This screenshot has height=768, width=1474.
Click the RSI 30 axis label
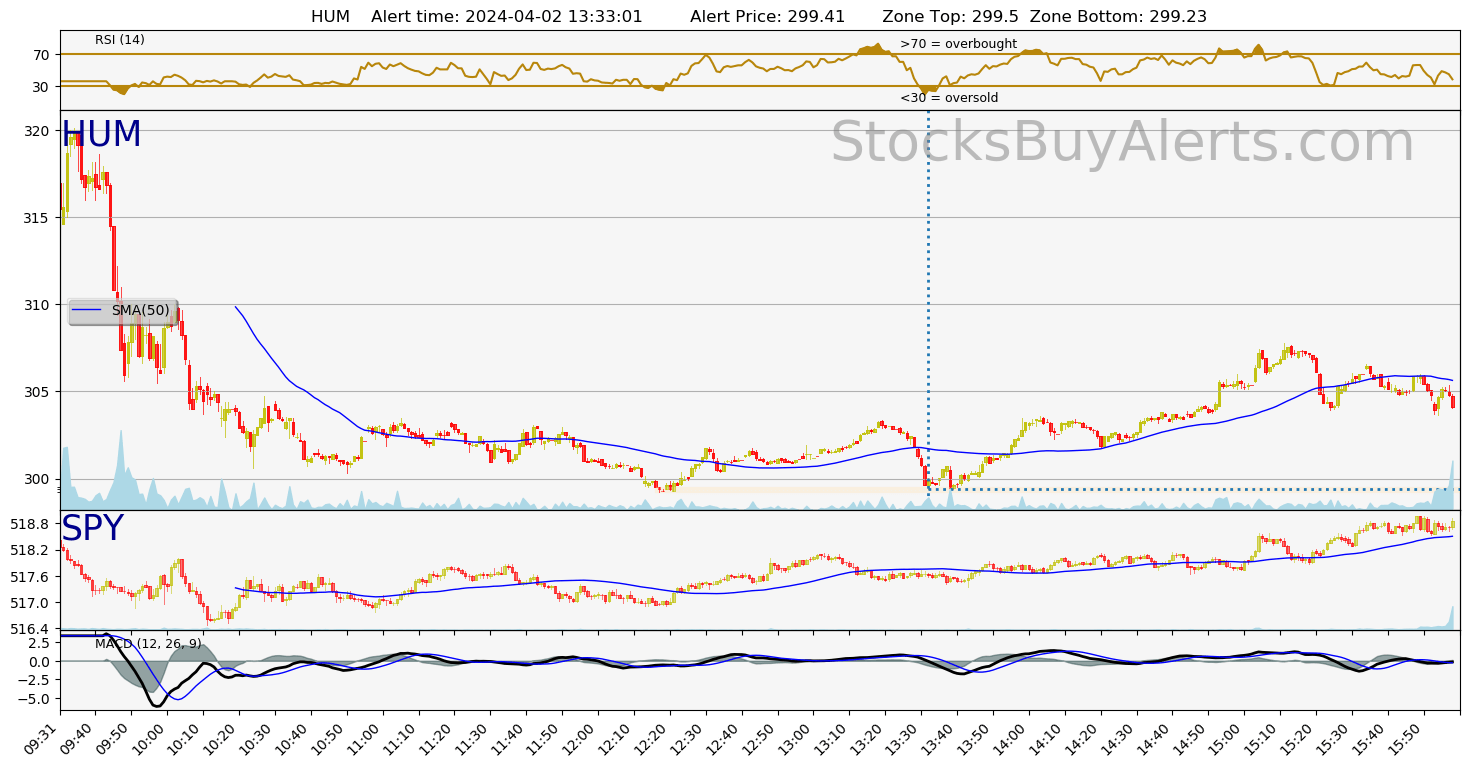click(x=42, y=87)
